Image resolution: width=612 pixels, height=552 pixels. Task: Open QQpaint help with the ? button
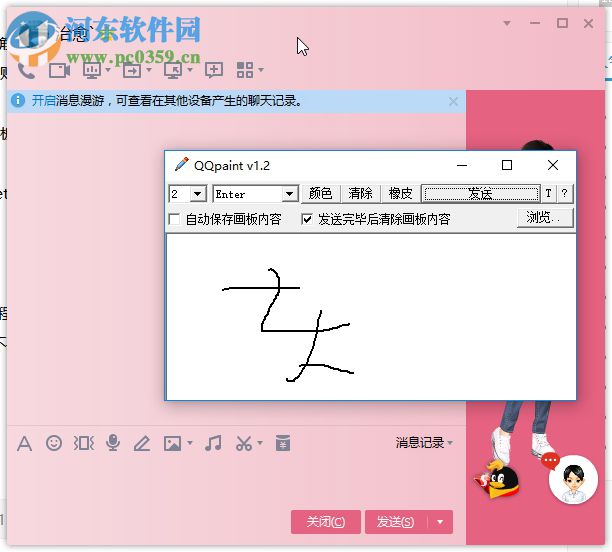(564, 193)
